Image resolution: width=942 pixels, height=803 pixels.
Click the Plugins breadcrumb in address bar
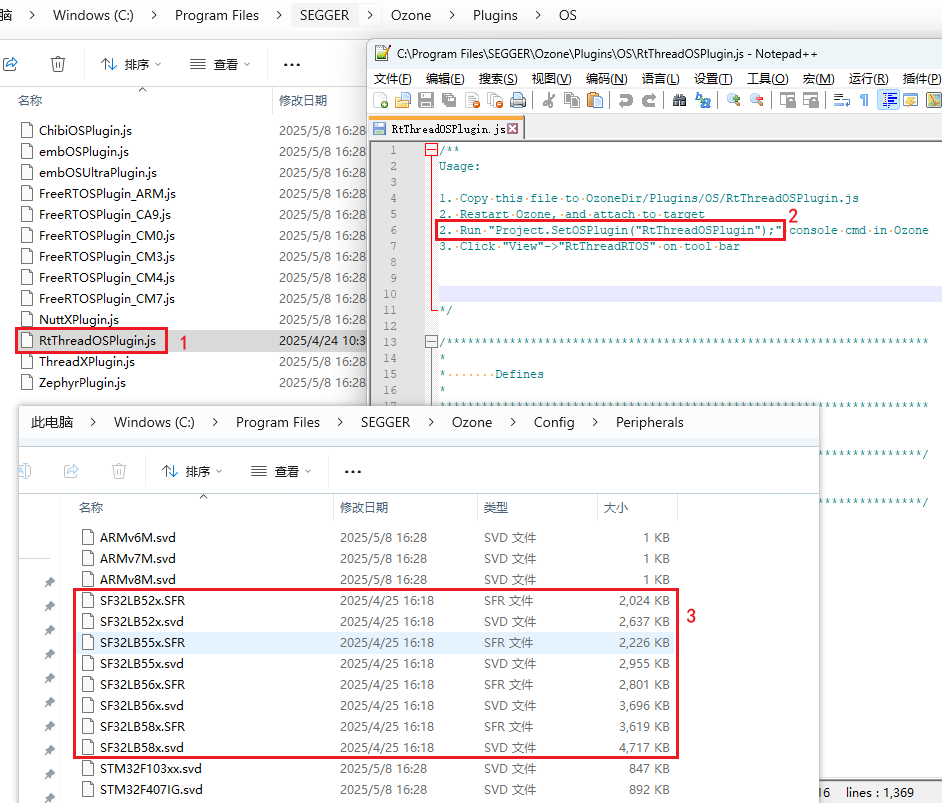(495, 15)
